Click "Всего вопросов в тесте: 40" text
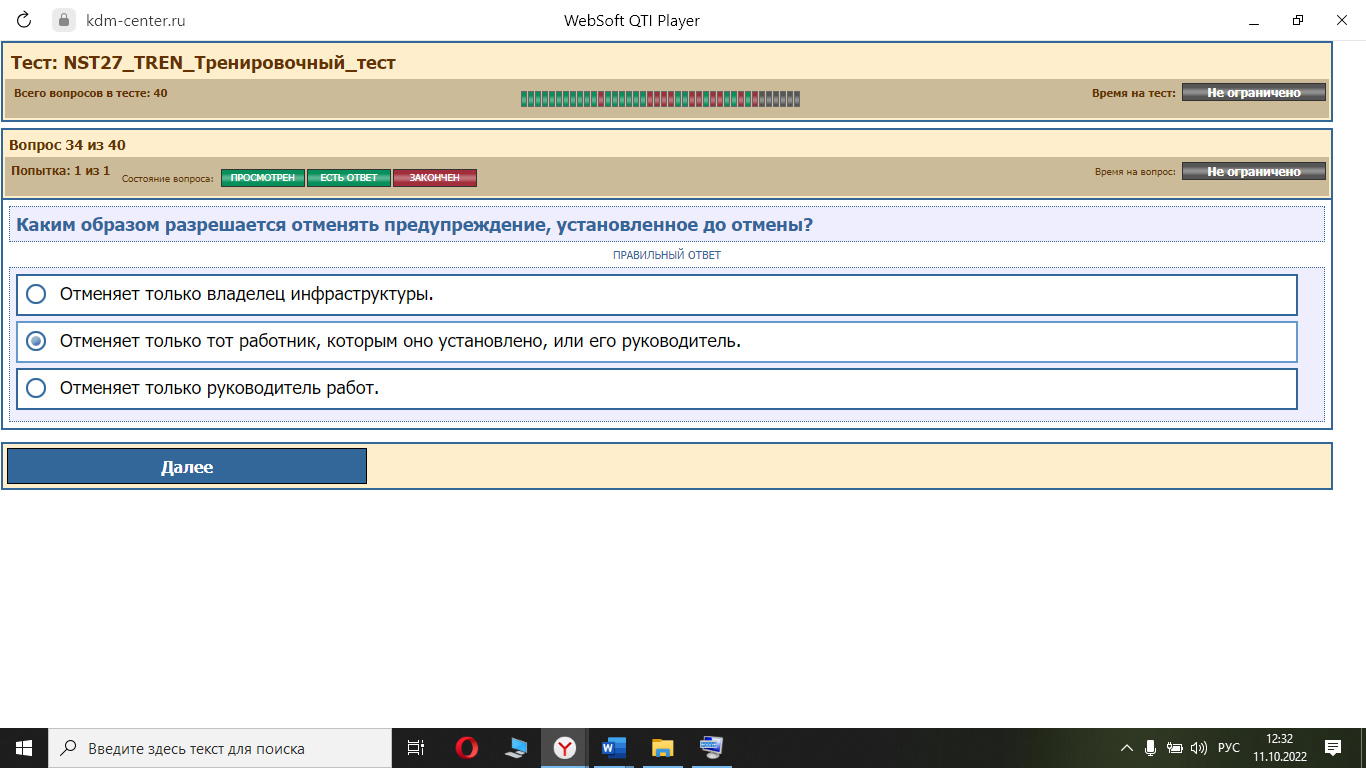 pyautogui.click(x=91, y=93)
